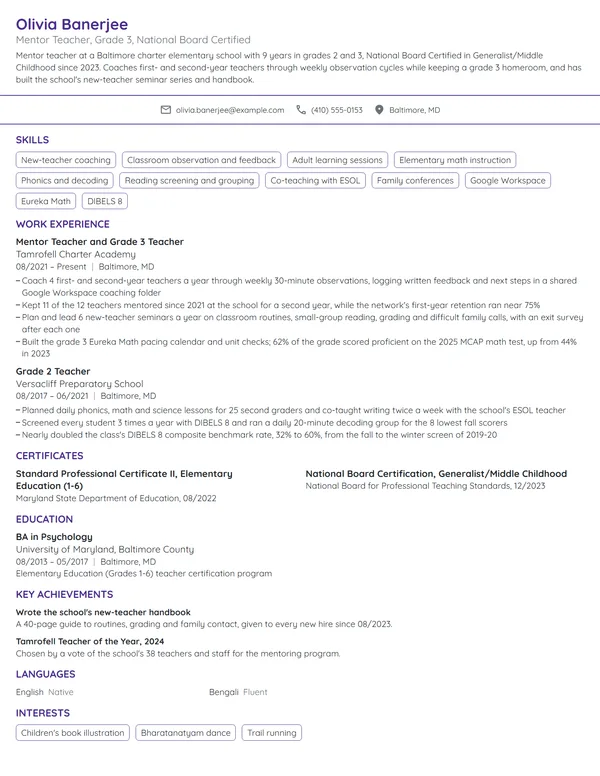
Task: Click the Trail running interest tag
Action: [x=272, y=733]
